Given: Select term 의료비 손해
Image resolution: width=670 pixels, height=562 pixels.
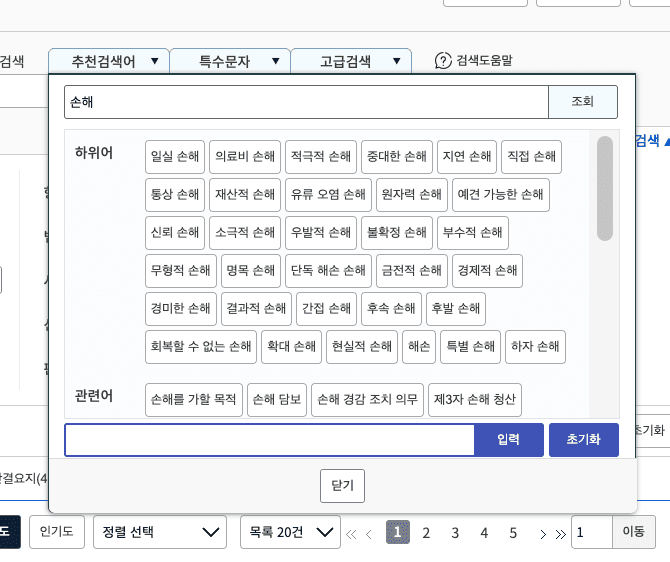Looking at the screenshot, I should pyautogui.click(x=245, y=157).
